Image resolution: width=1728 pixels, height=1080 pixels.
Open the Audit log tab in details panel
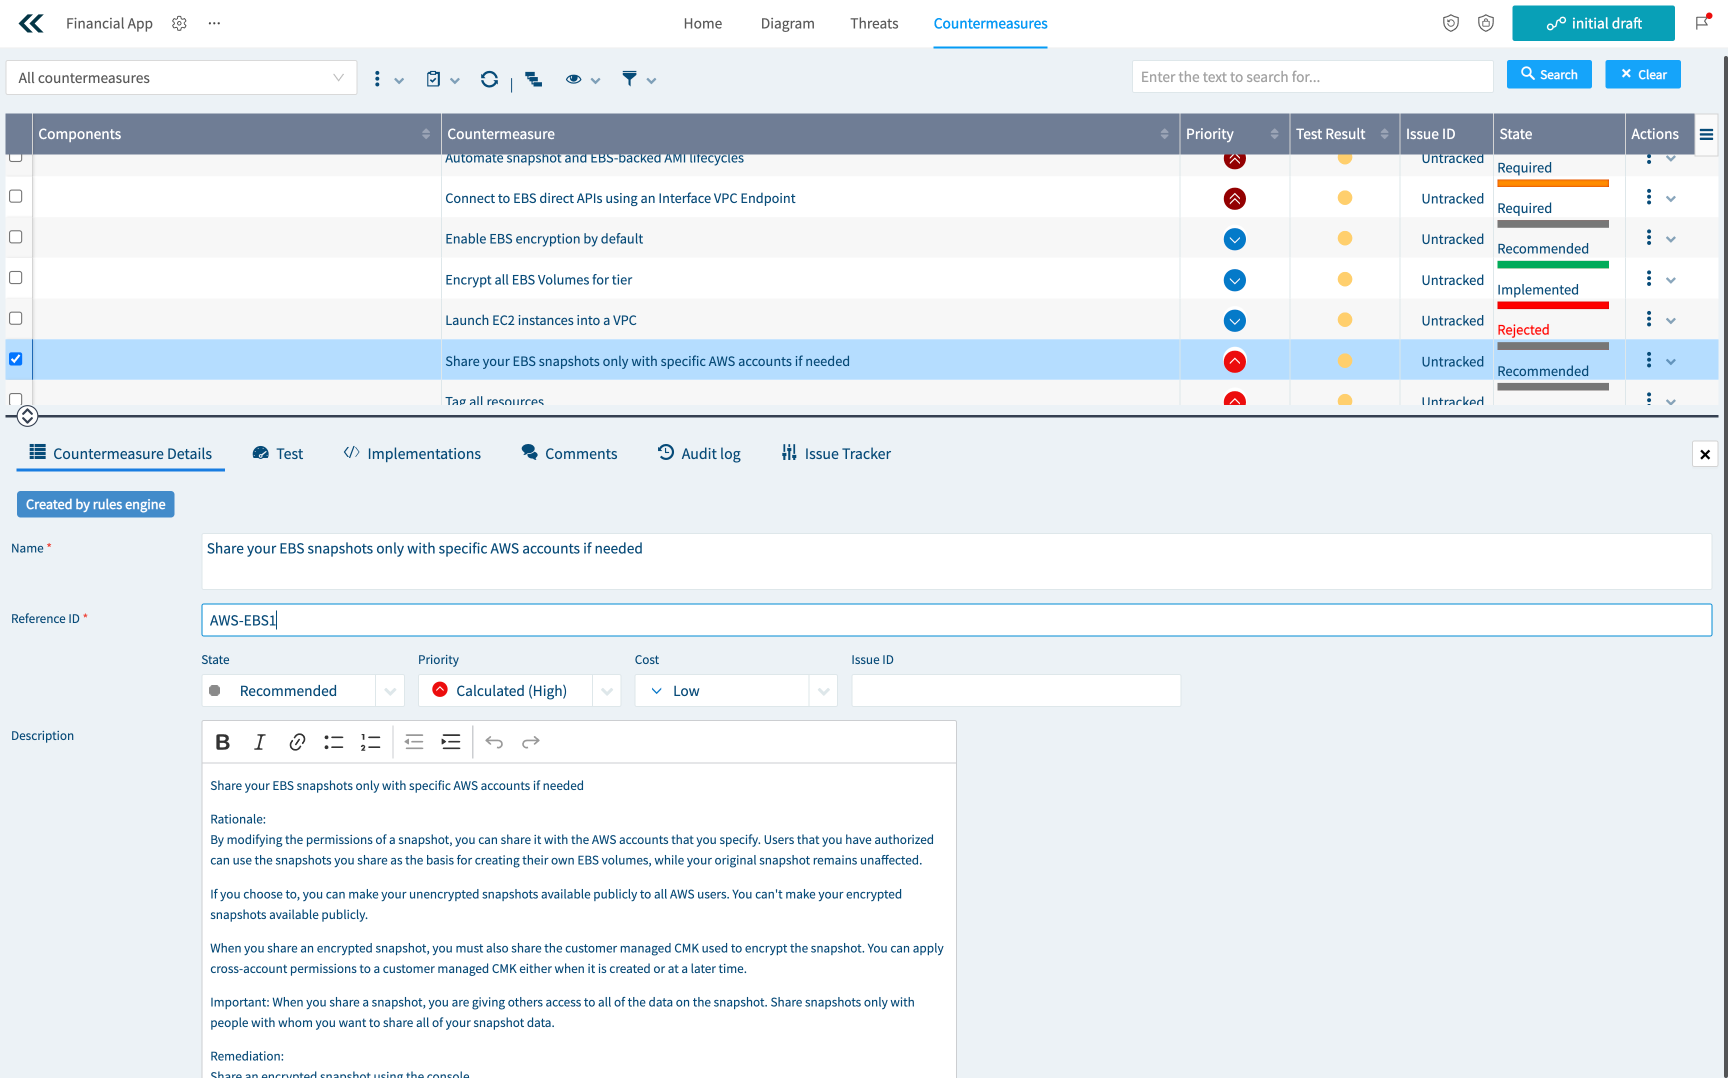(699, 453)
